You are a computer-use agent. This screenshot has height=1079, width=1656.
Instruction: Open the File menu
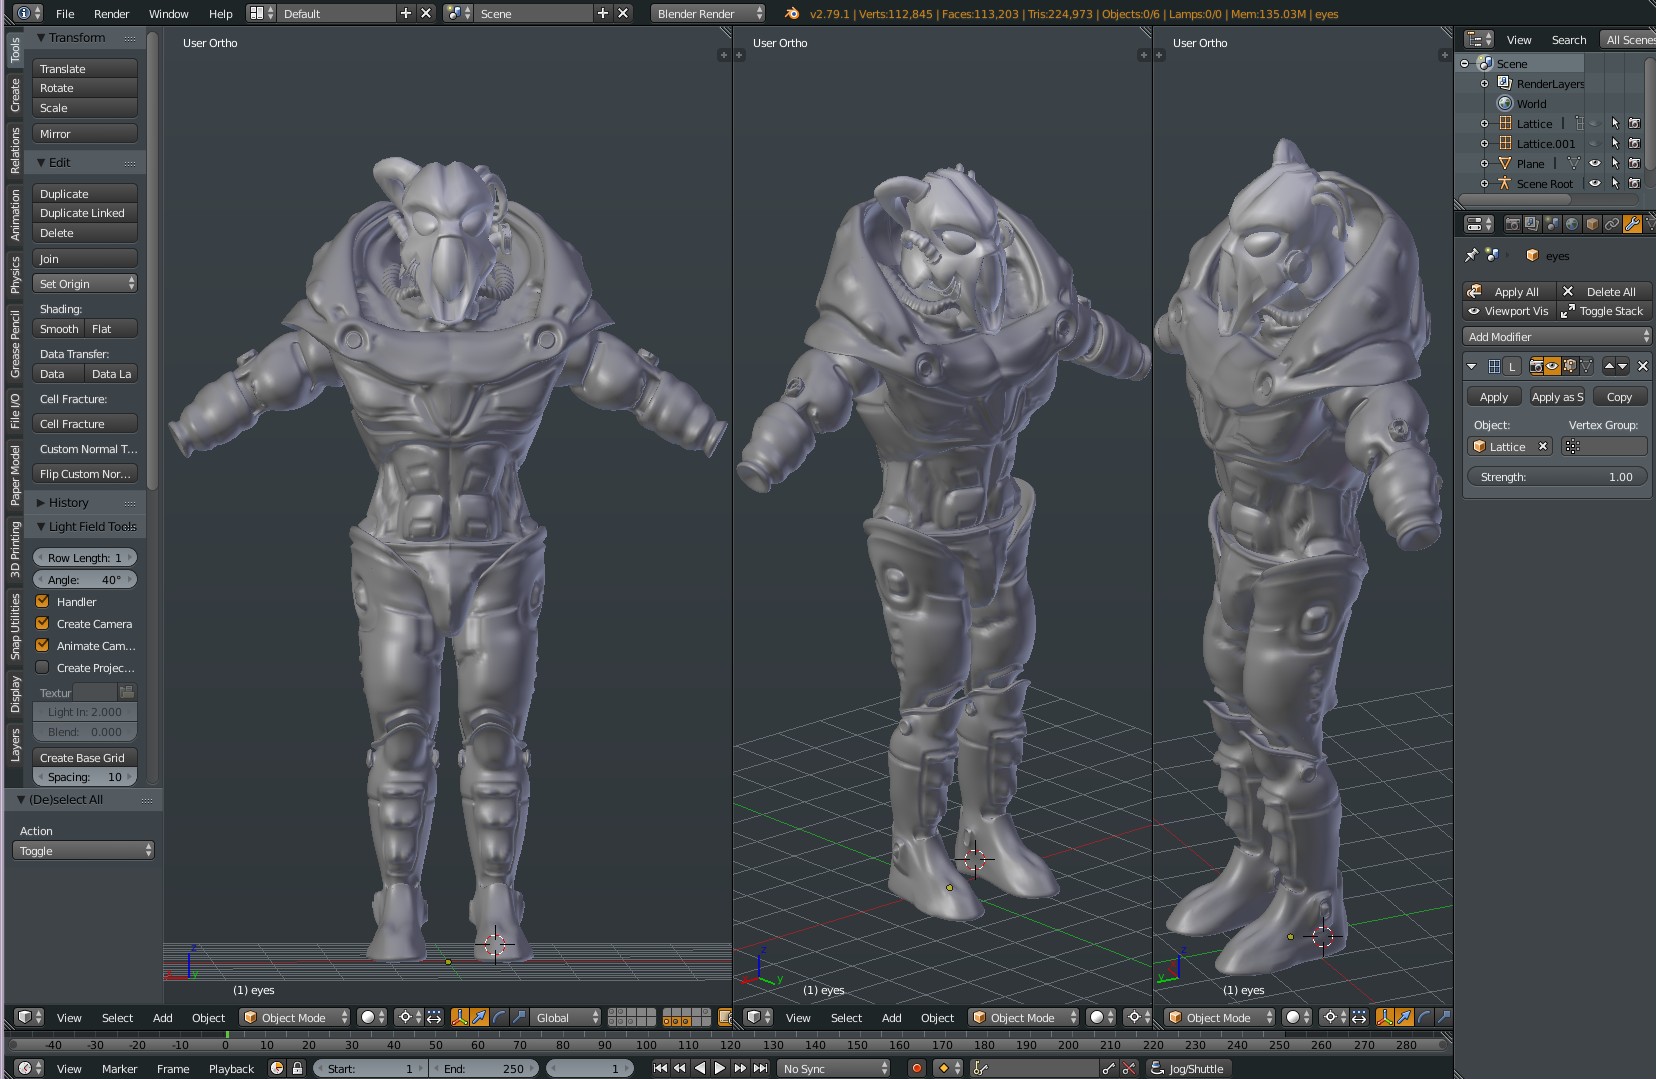coord(65,13)
